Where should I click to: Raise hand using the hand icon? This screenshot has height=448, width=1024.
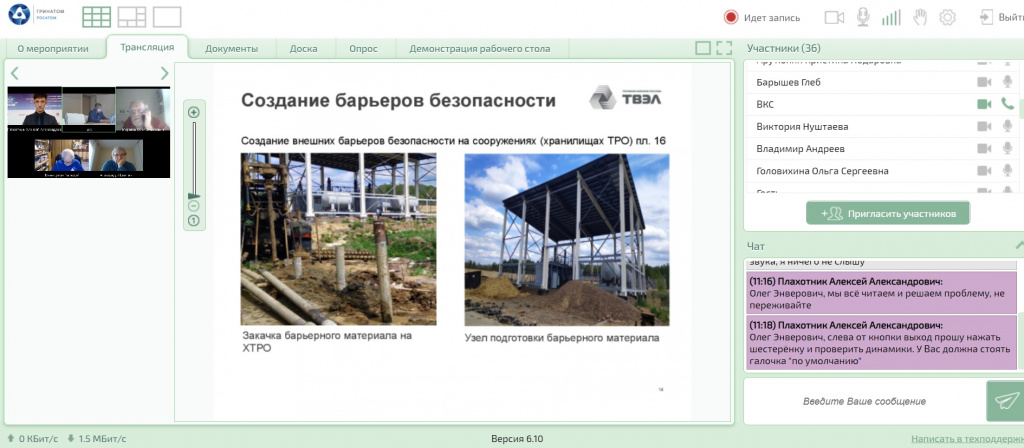[x=920, y=17]
